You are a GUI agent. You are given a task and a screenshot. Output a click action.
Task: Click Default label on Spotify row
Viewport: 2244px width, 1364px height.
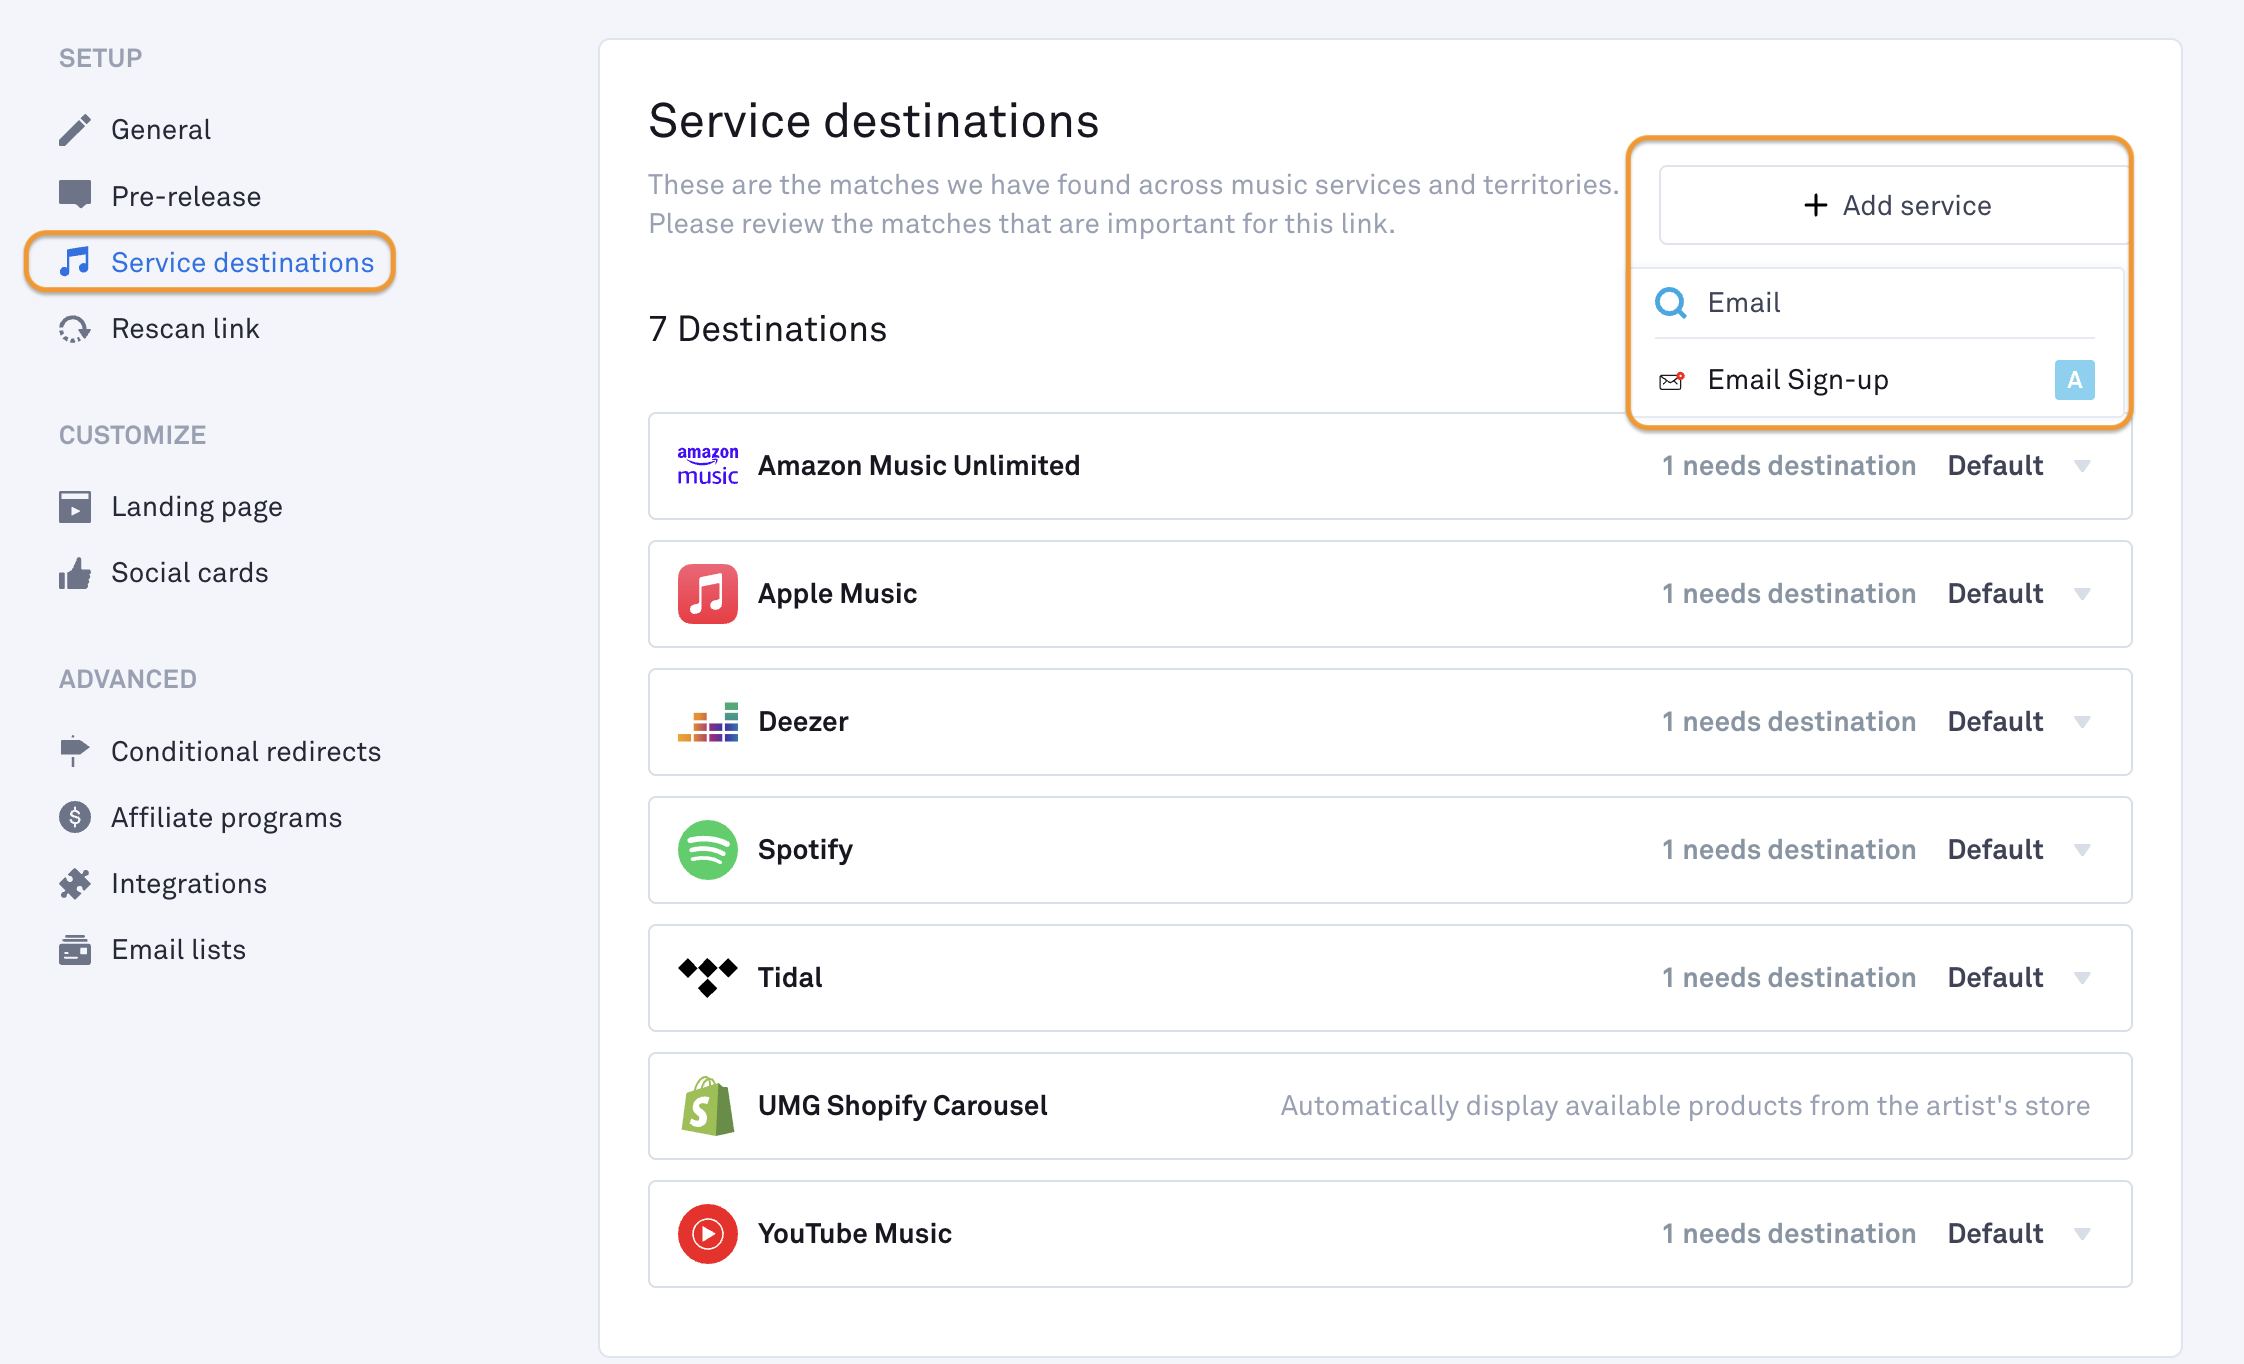click(1995, 850)
